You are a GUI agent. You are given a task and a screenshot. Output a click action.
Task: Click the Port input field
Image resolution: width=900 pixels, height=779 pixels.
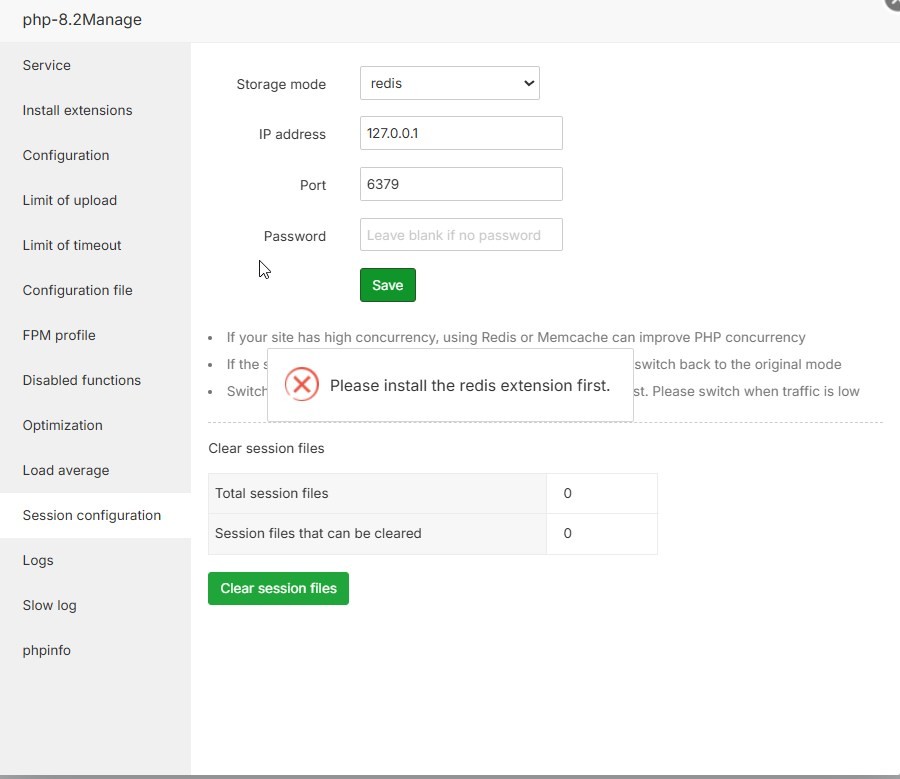coord(461,184)
